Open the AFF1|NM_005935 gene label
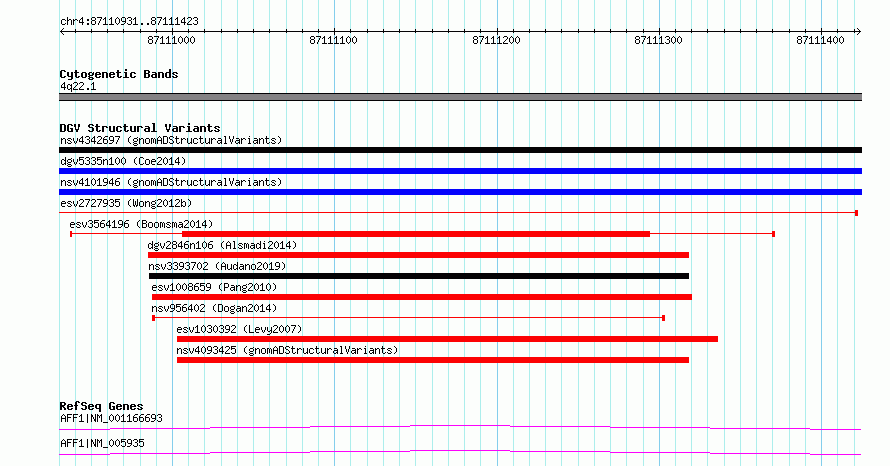Viewport: 890px width, 466px height. (102, 443)
